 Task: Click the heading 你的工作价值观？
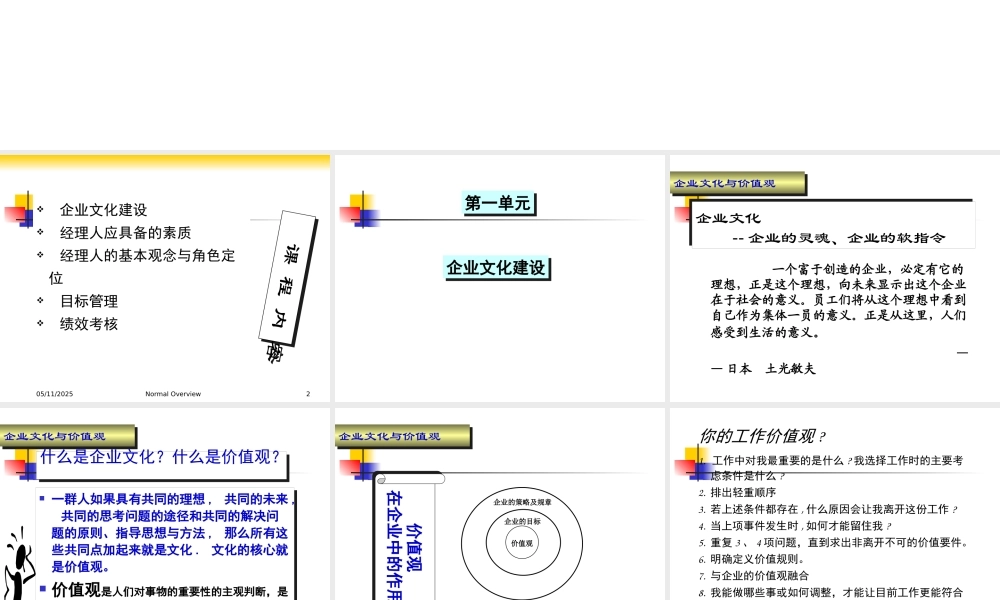(762, 436)
